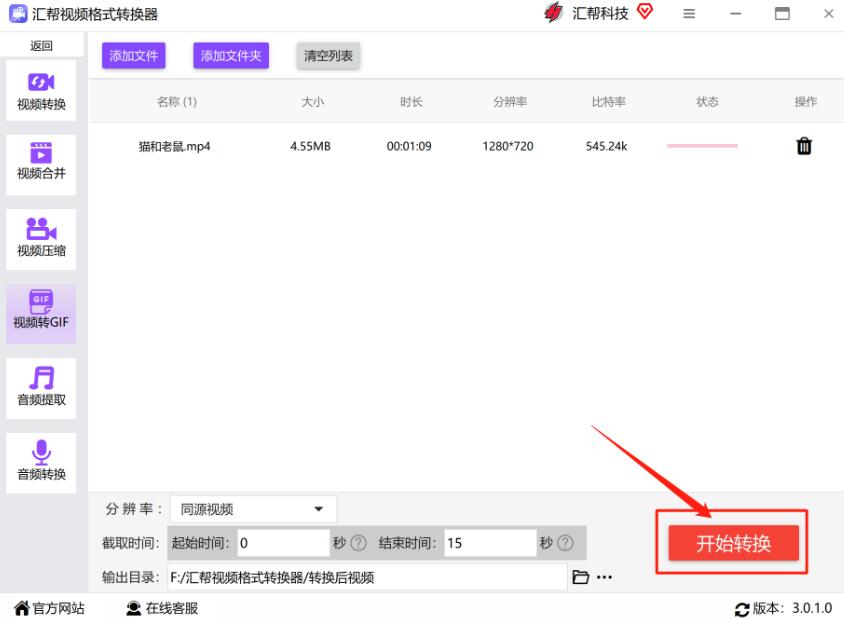
Task: Select the 视频合并 video merge tool
Action: pos(42,162)
